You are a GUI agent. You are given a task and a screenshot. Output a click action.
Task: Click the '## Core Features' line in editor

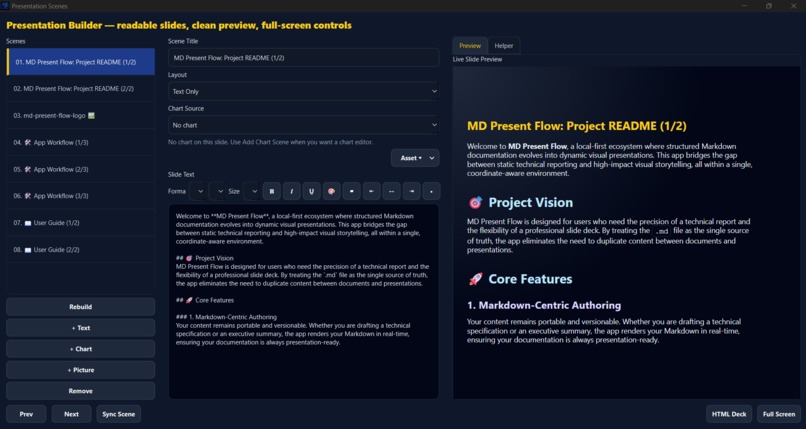[x=205, y=300]
